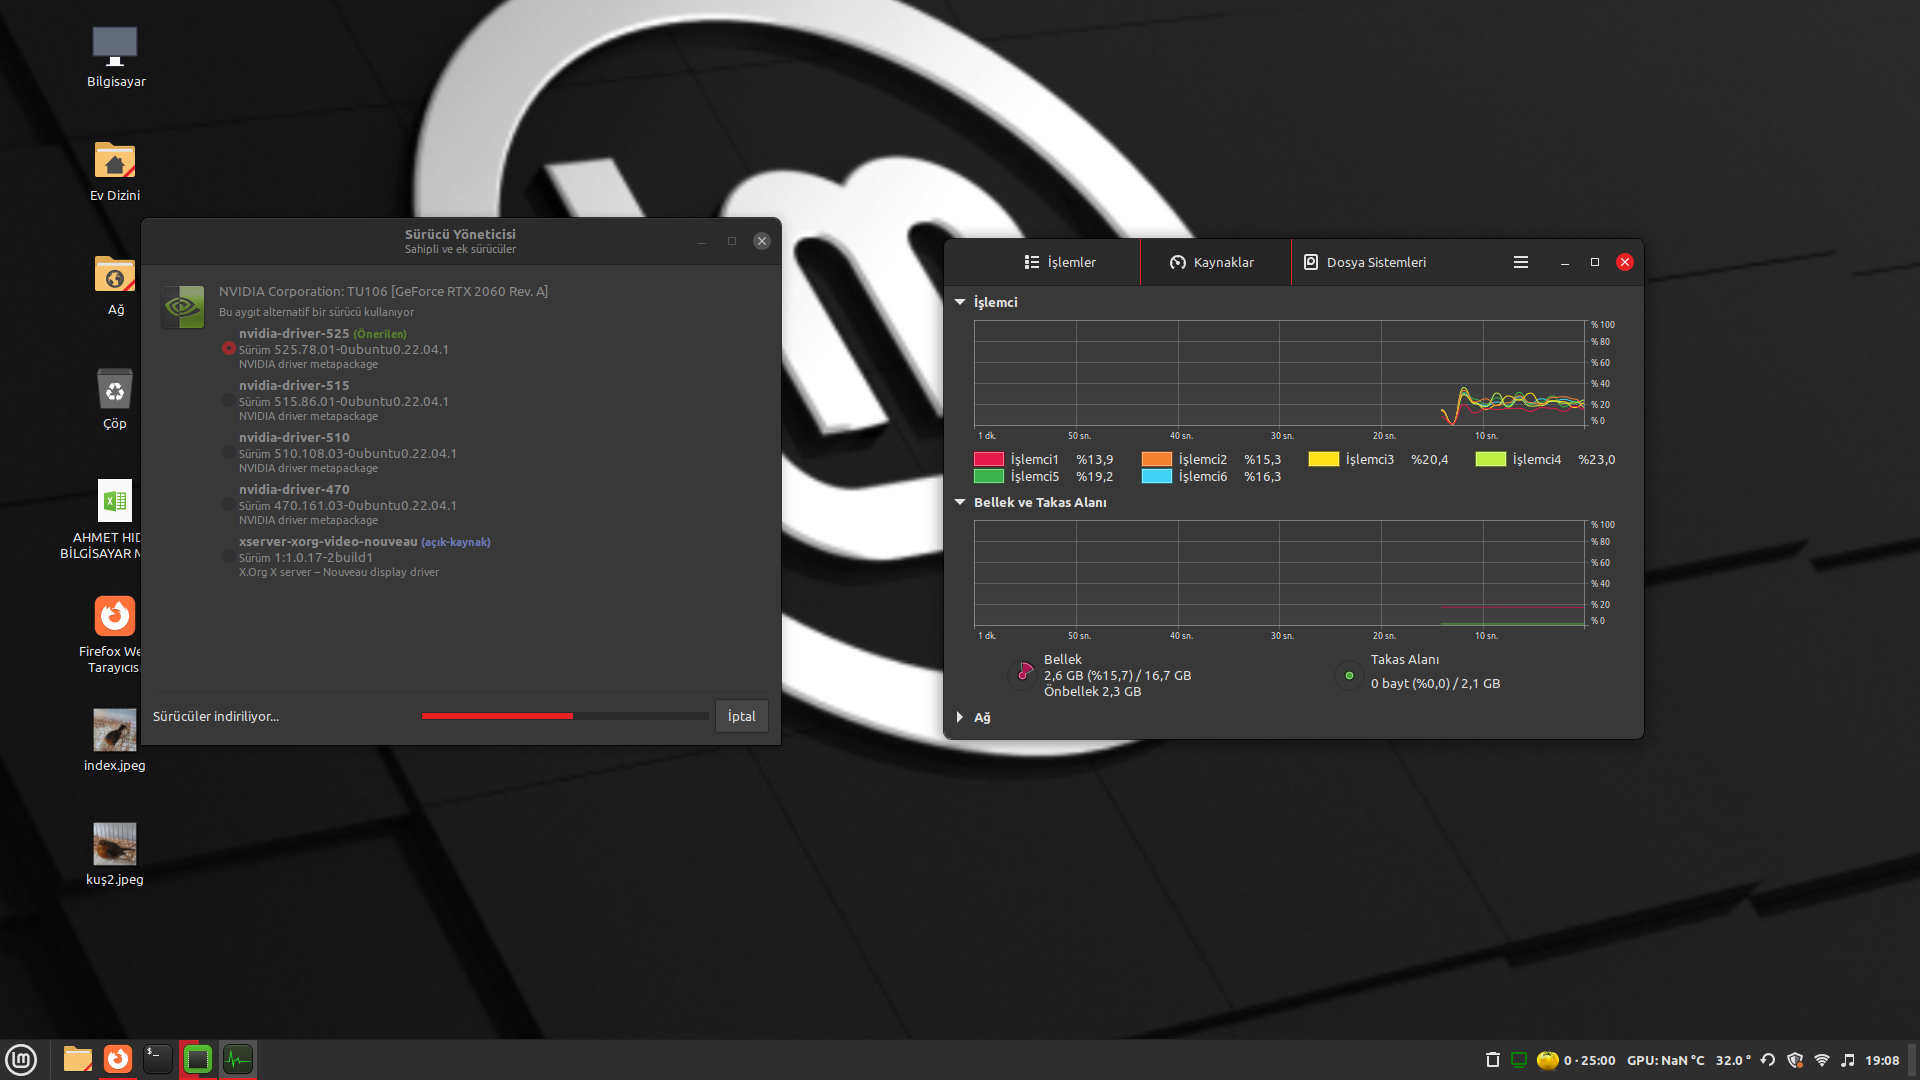Collapse the Bellek ve Takas Alanı section
This screenshot has height=1080, width=1920.
(960, 502)
